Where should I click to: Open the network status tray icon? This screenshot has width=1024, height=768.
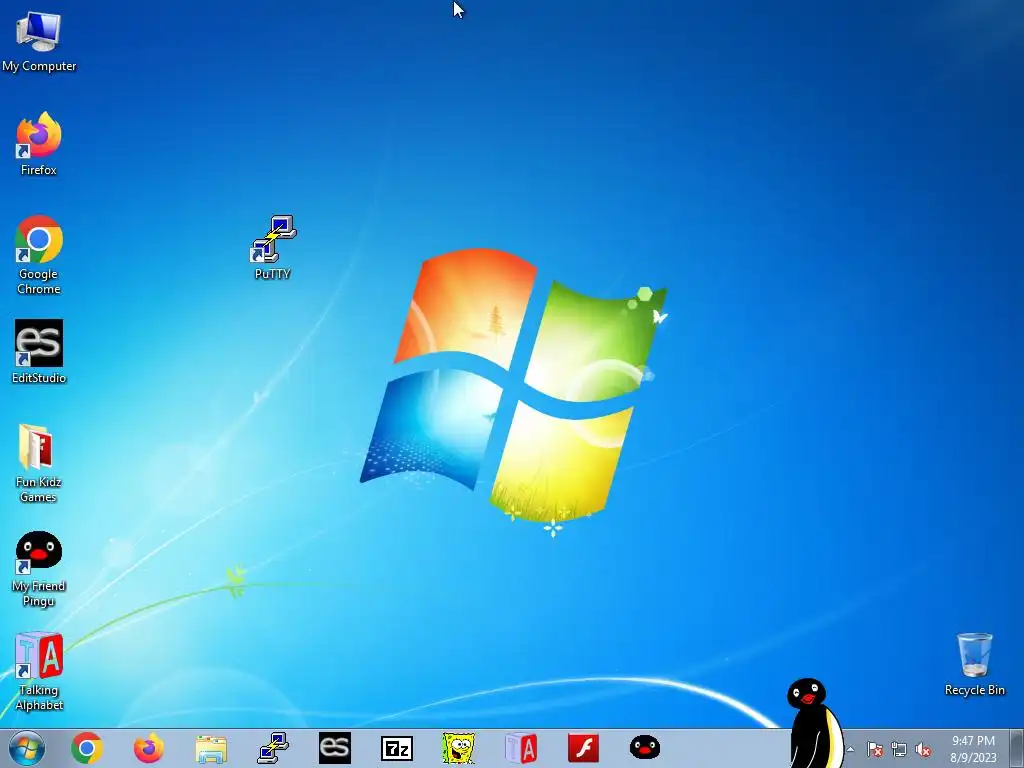tap(899, 749)
